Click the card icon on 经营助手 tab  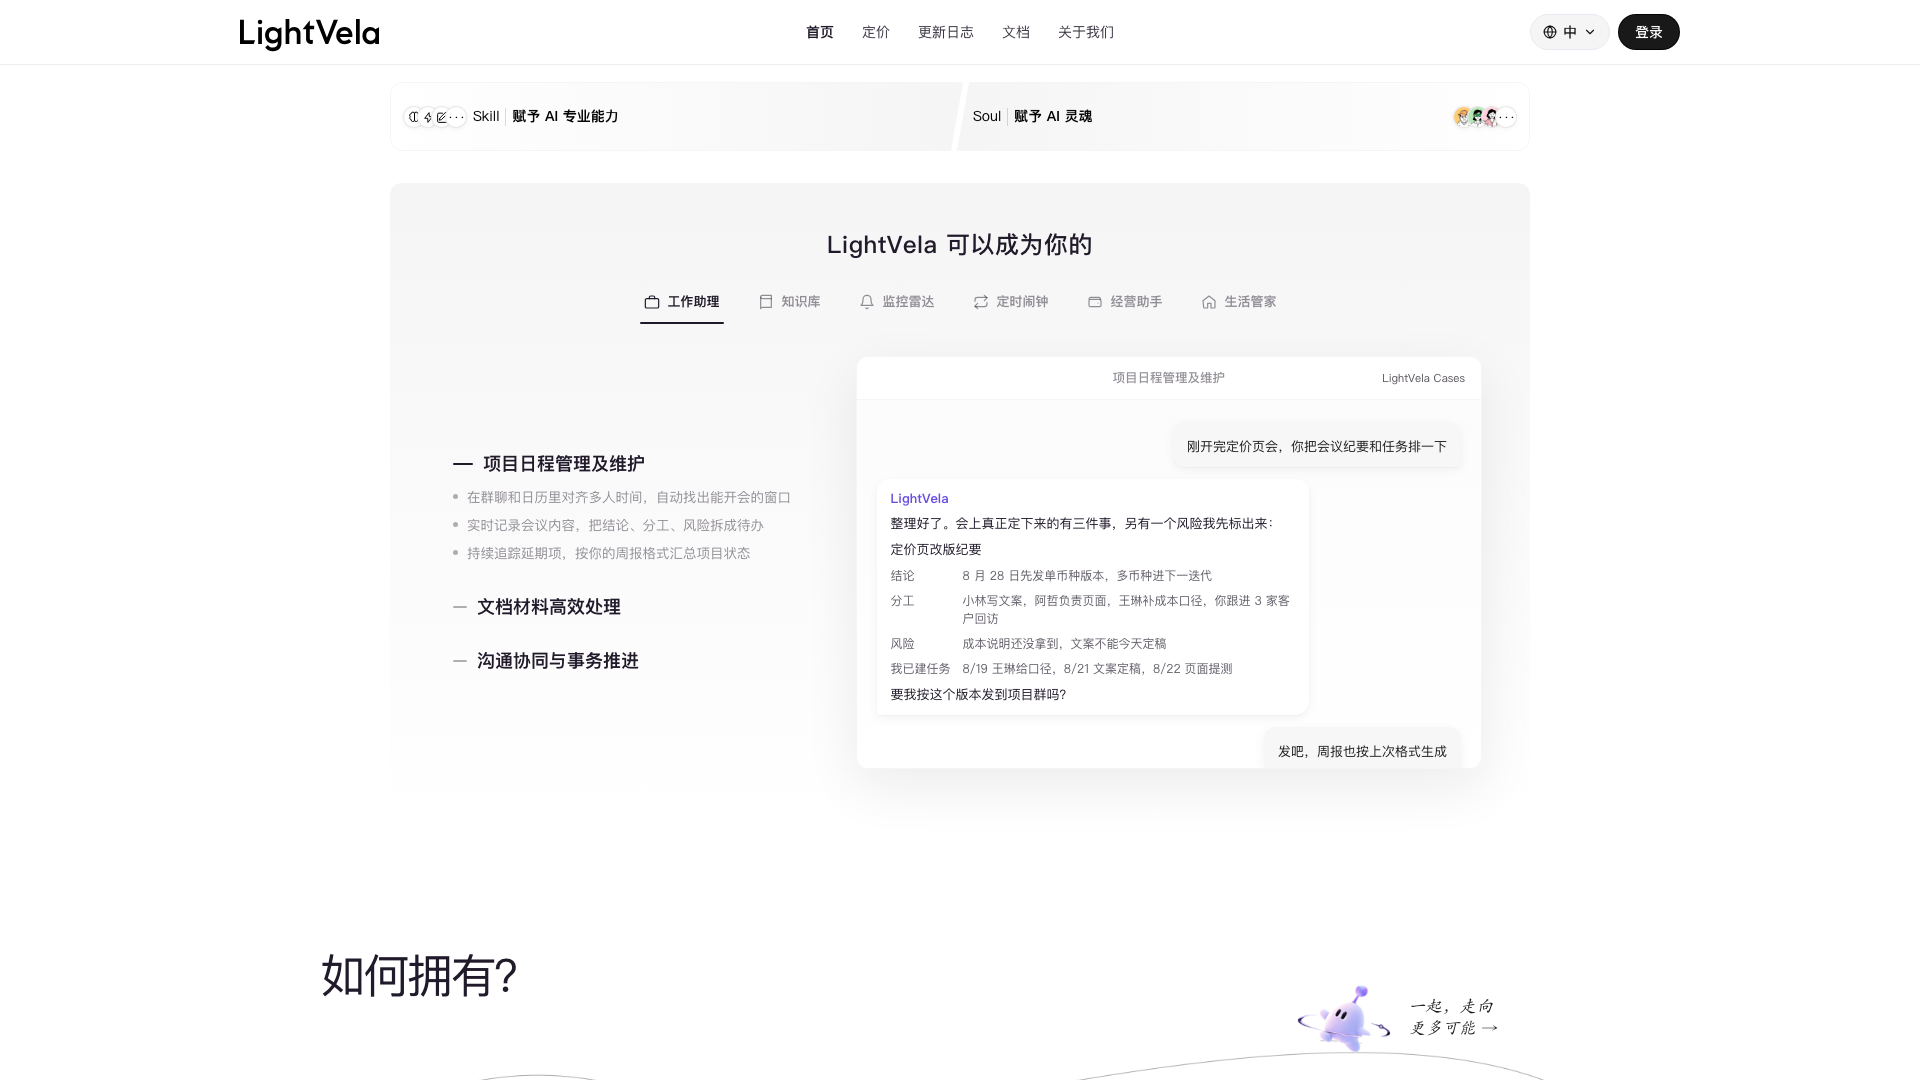pyautogui.click(x=1095, y=302)
